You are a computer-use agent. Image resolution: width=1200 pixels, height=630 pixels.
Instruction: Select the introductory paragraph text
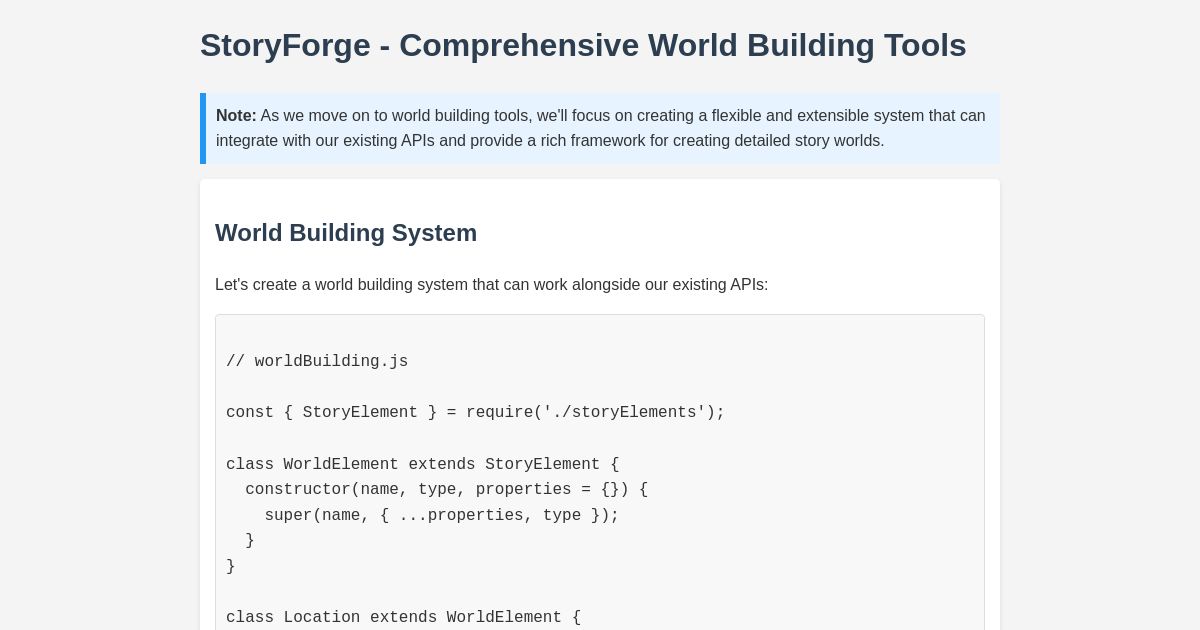pyautogui.click(x=491, y=285)
